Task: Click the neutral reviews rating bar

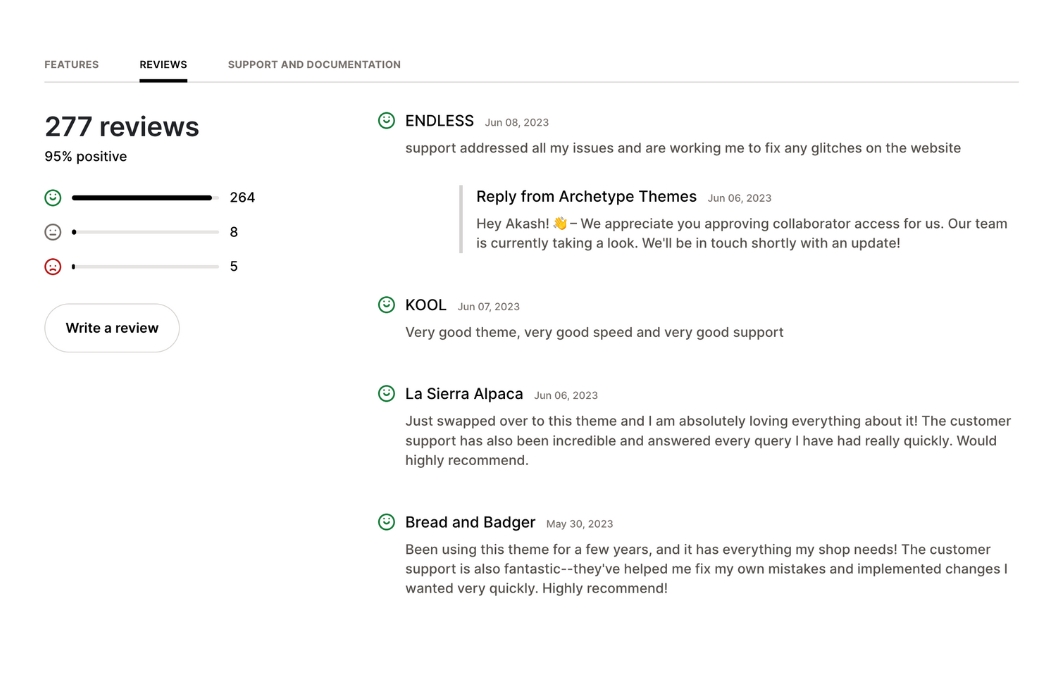Action: tap(143, 231)
